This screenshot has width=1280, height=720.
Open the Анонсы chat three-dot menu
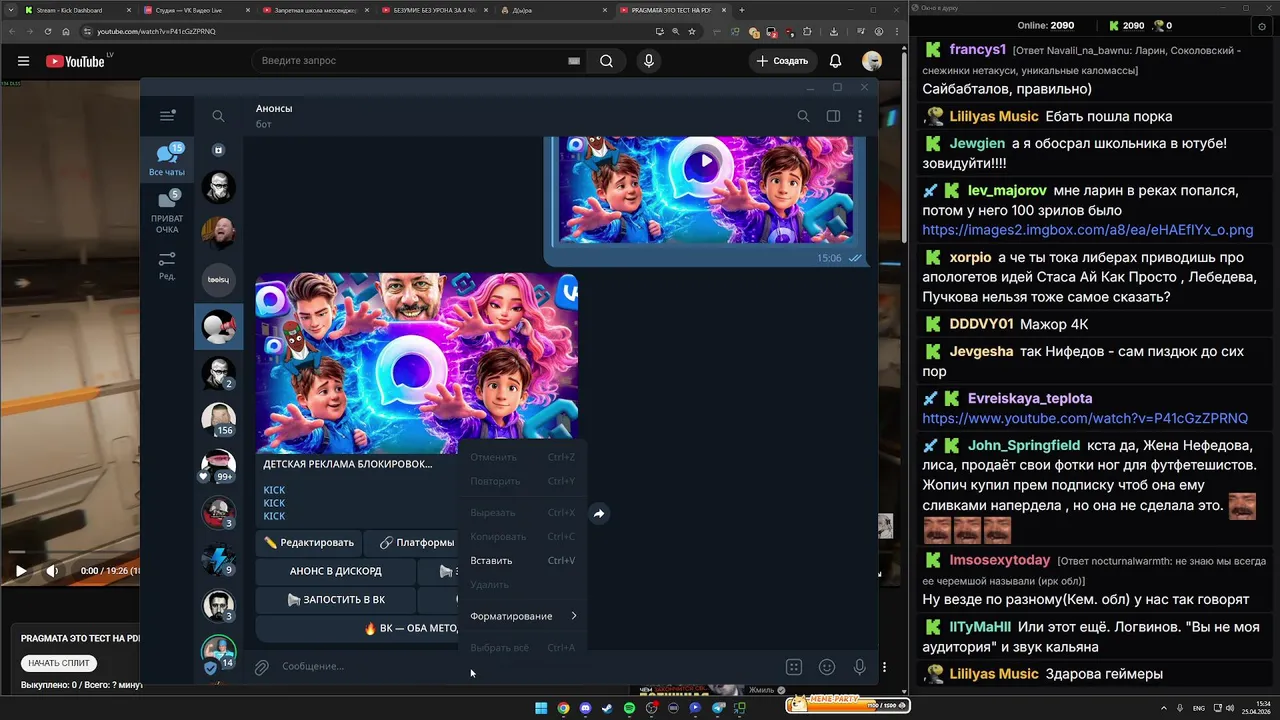(860, 116)
